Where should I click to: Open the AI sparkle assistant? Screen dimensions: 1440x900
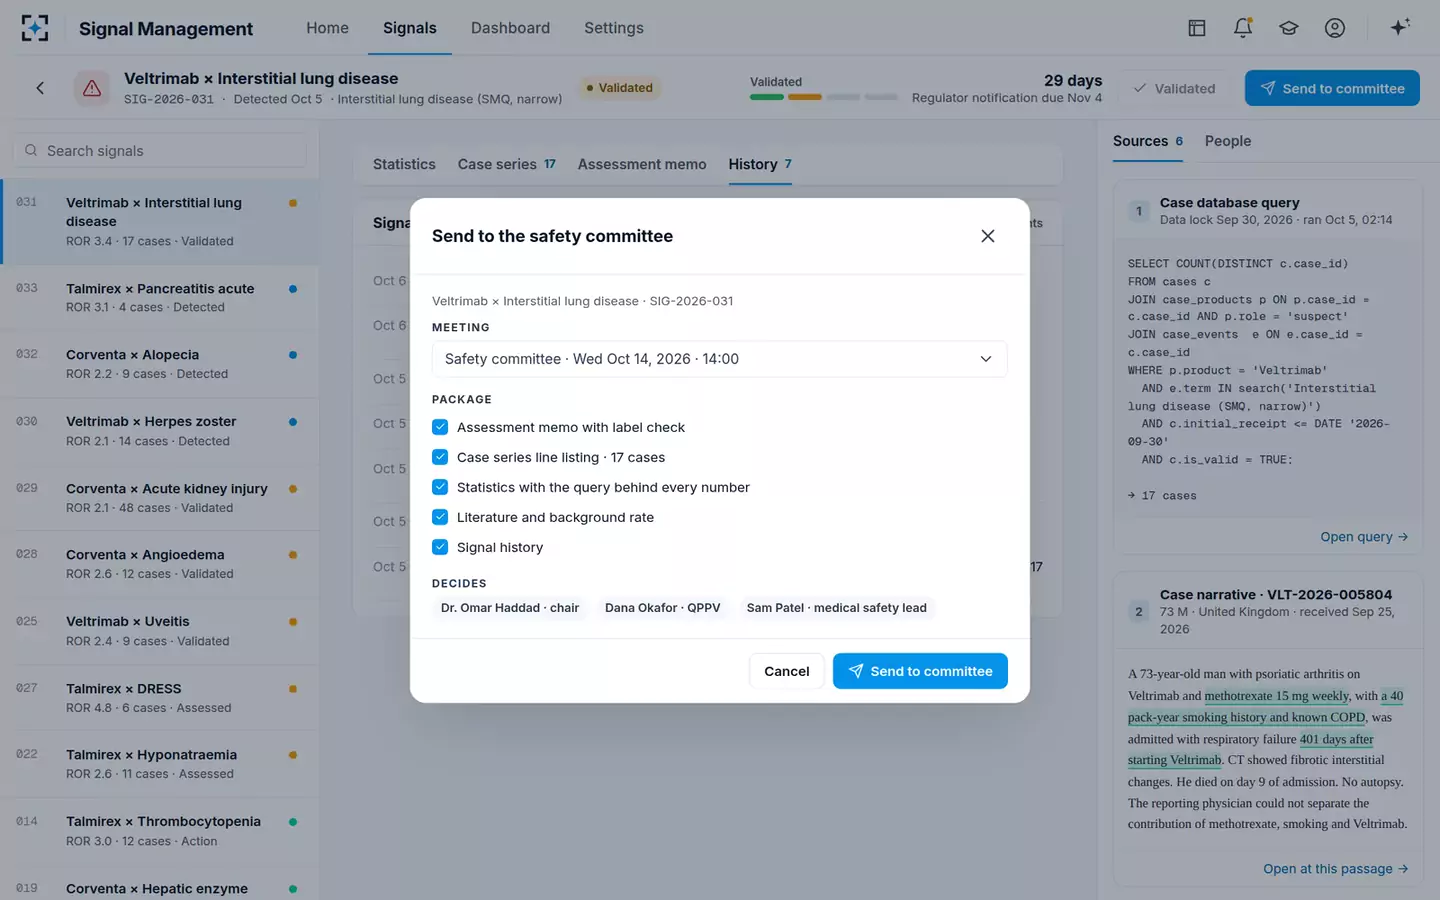(1400, 27)
